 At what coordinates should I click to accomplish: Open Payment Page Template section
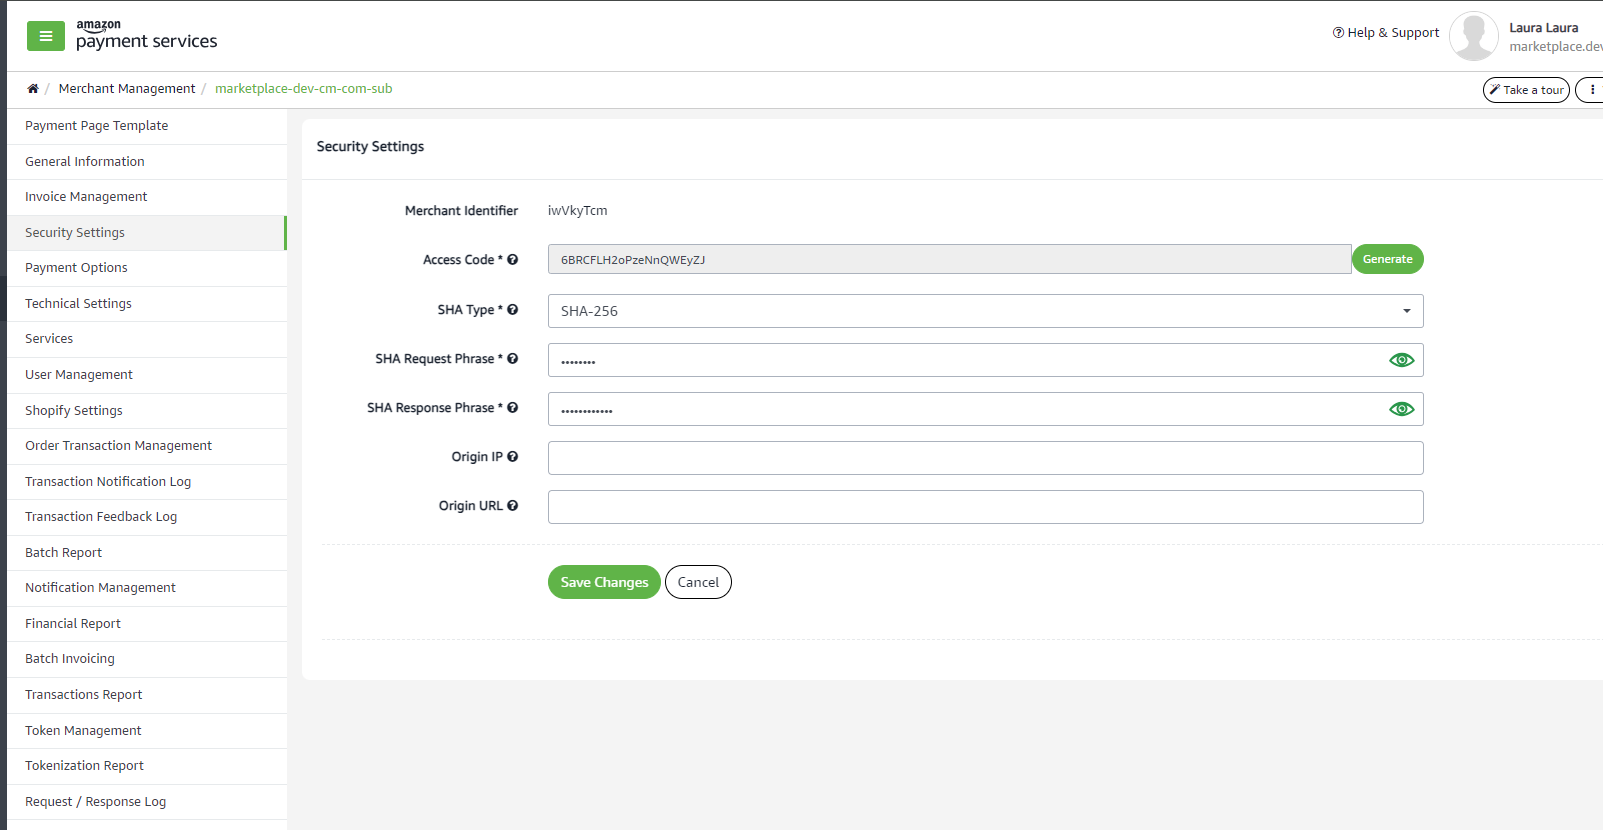147,126
